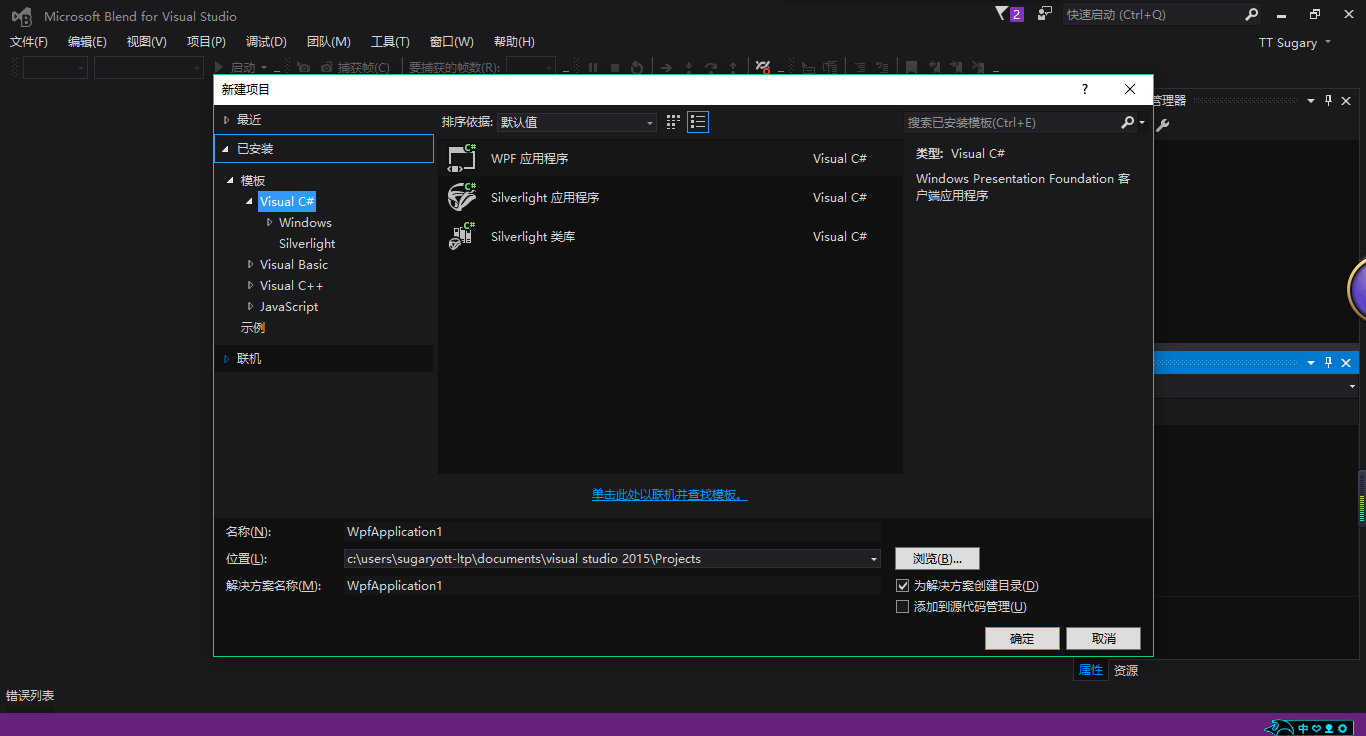Viewport: 1366px width, 736px height.
Task: Open the 团队(M) menu
Action: (x=329, y=41)
